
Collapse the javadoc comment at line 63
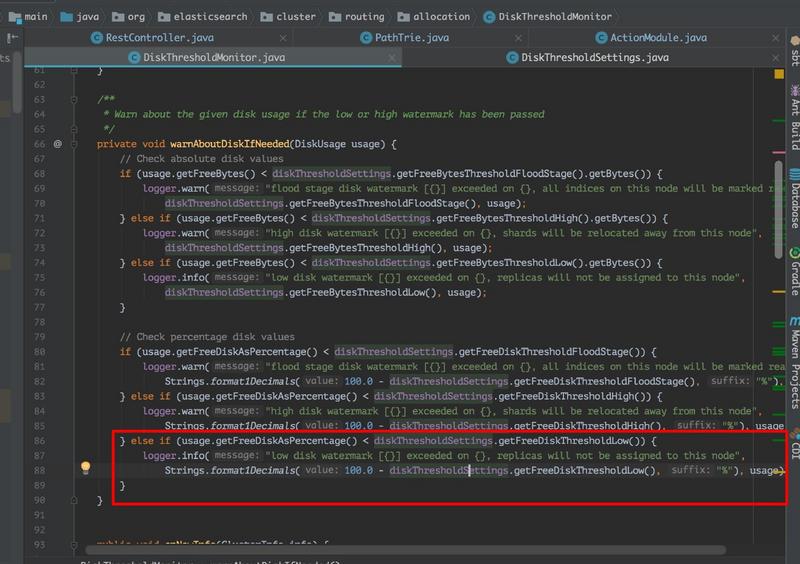point(74,100)
